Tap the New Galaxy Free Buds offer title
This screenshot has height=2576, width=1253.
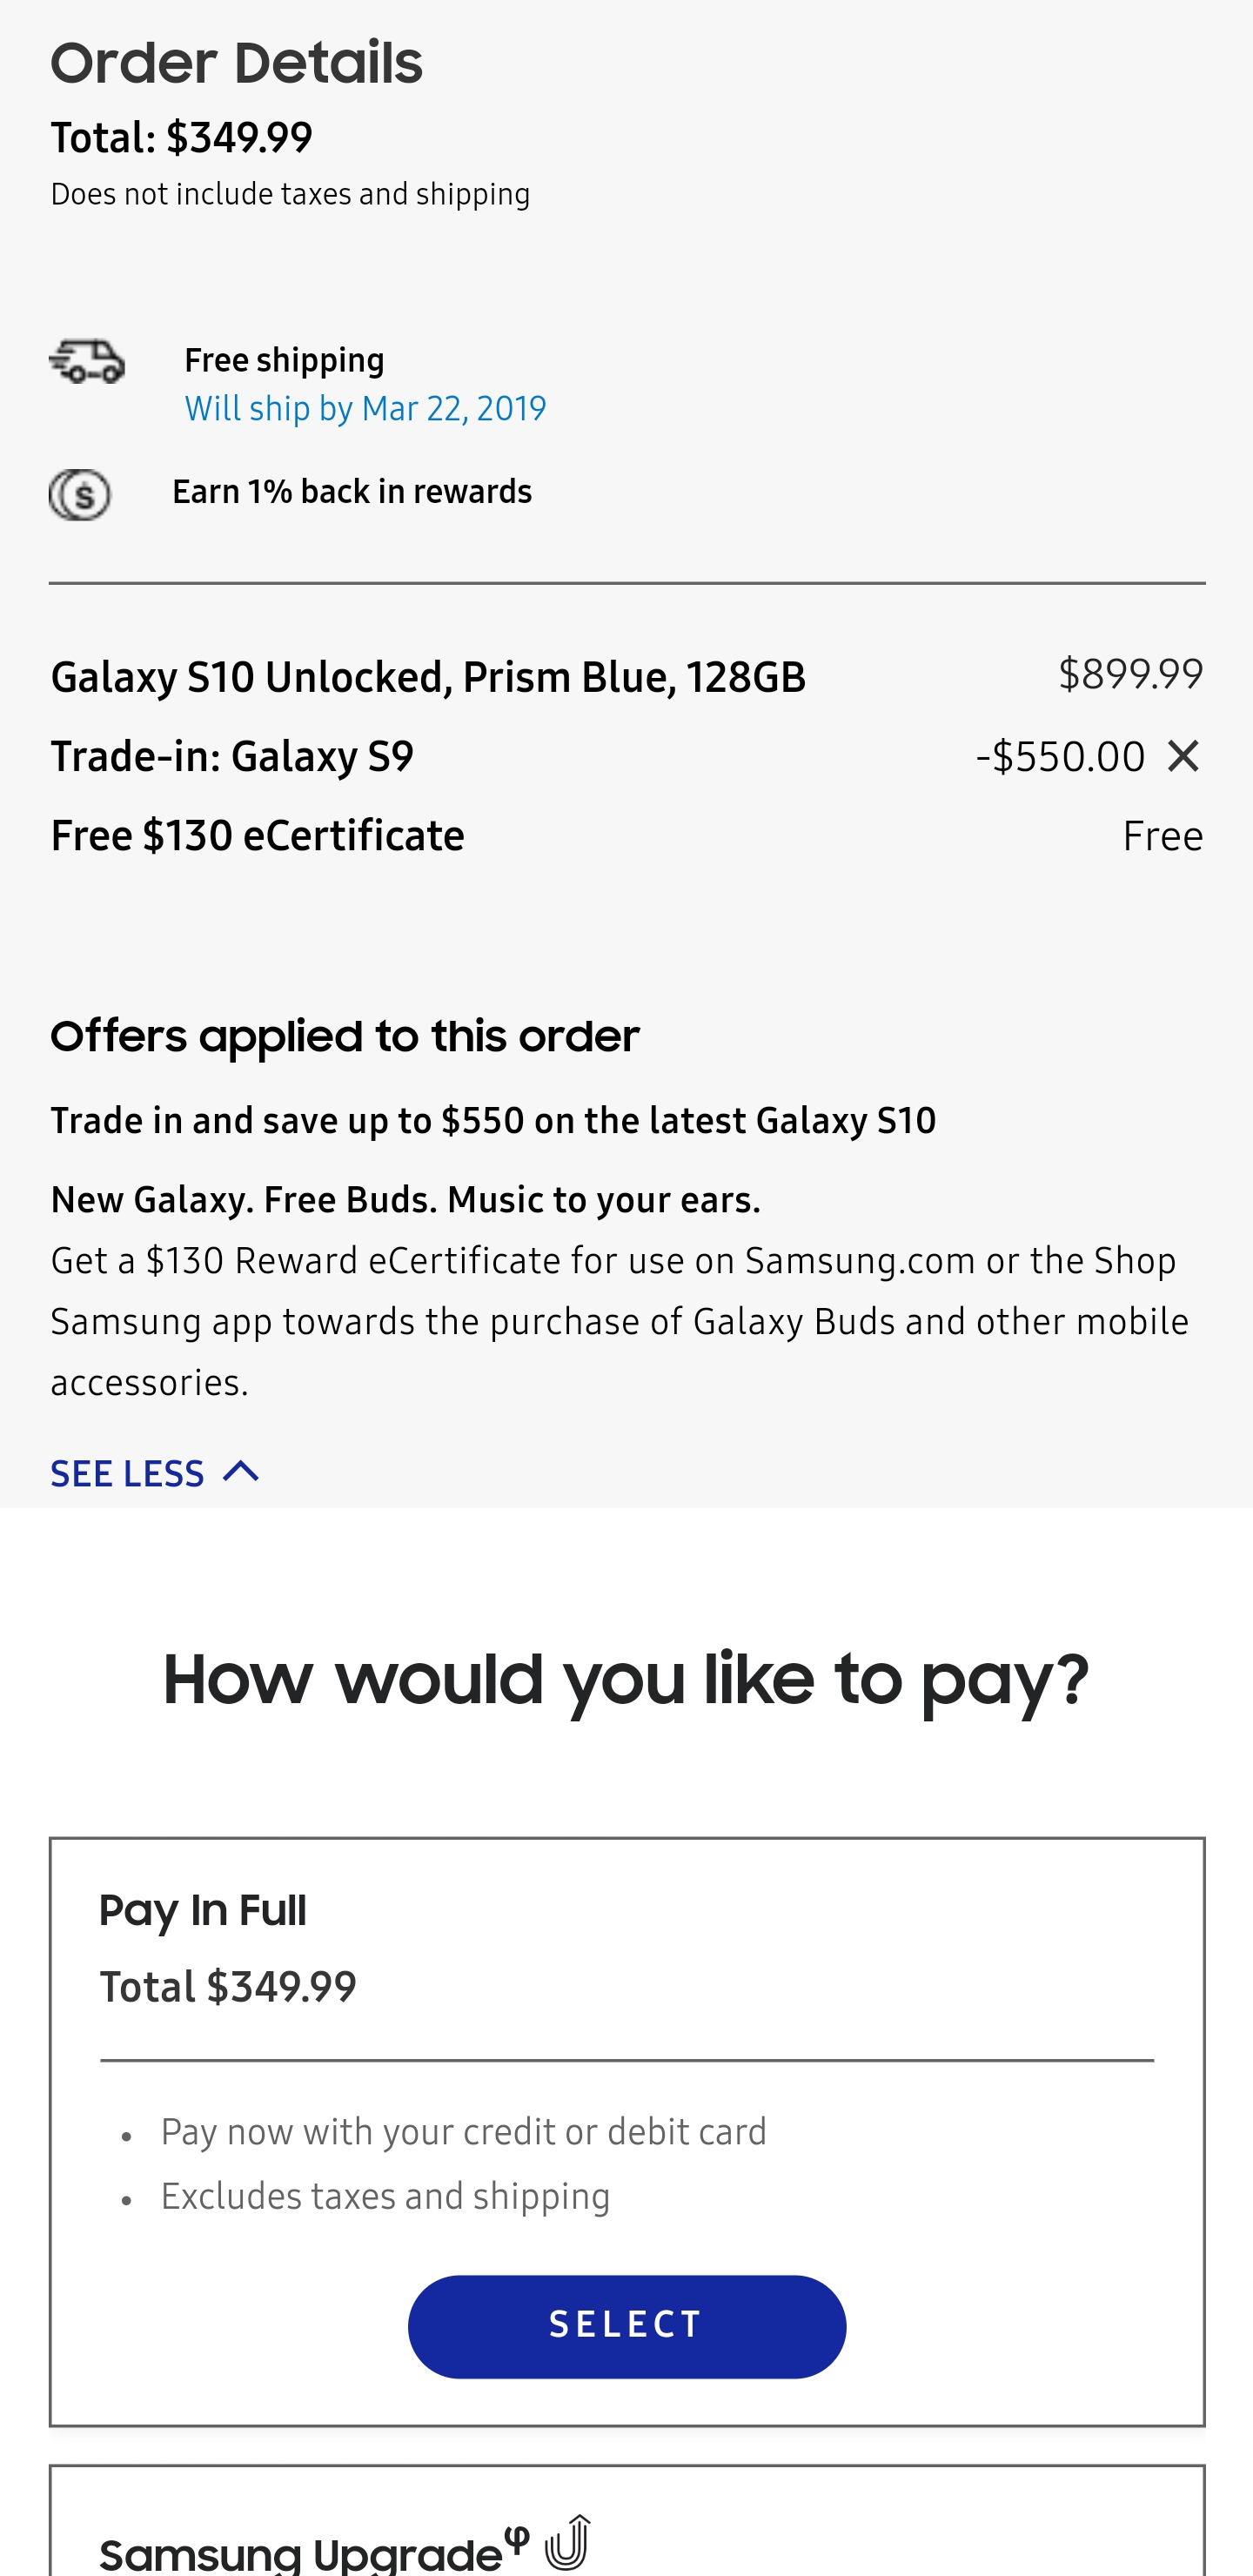pos(405,1200)
